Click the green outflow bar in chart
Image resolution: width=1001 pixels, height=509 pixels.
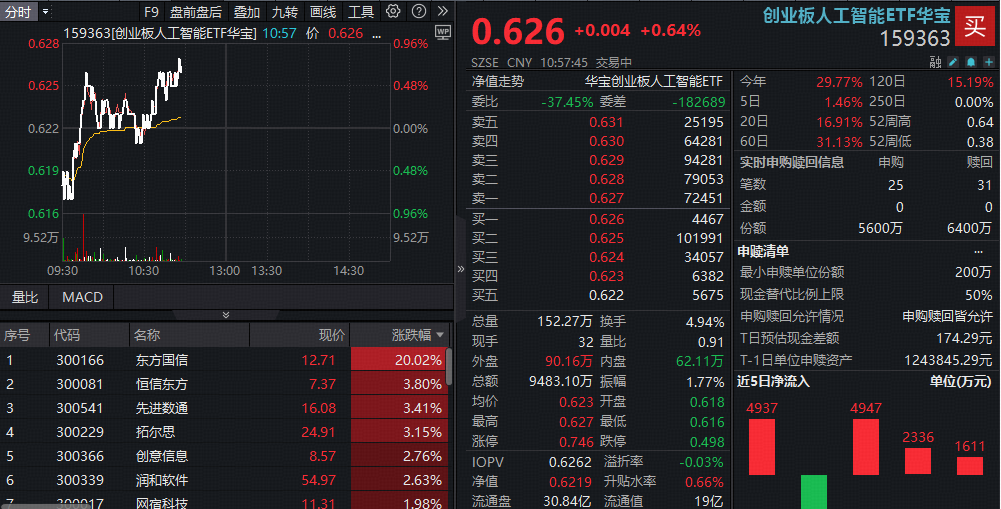814,492
